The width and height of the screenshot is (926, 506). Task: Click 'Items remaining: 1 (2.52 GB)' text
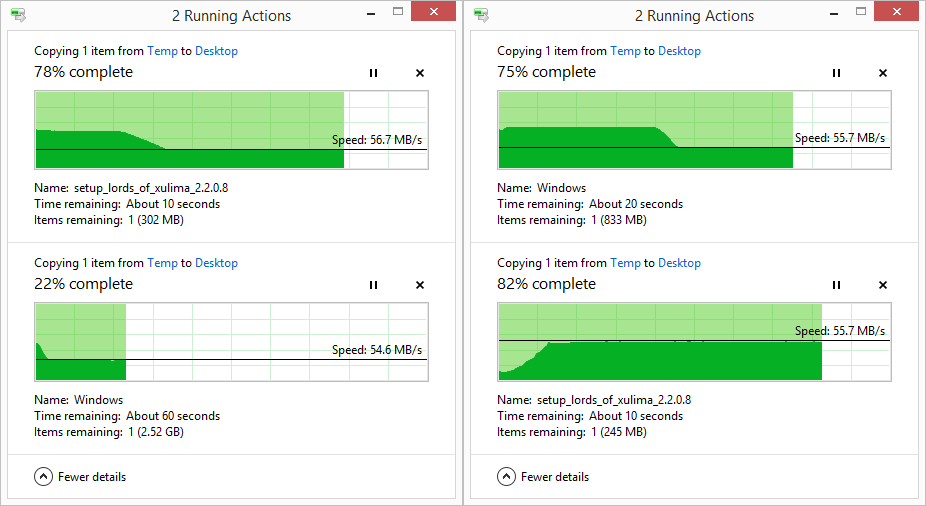pos(109,432)
